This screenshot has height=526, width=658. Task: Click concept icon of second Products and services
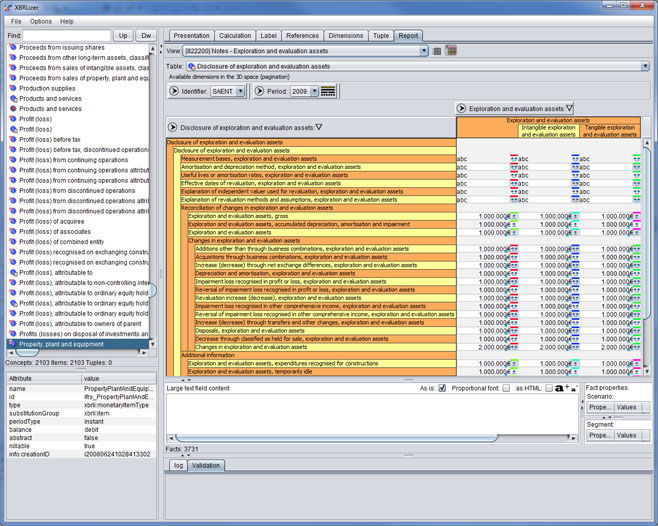point(13,109)
